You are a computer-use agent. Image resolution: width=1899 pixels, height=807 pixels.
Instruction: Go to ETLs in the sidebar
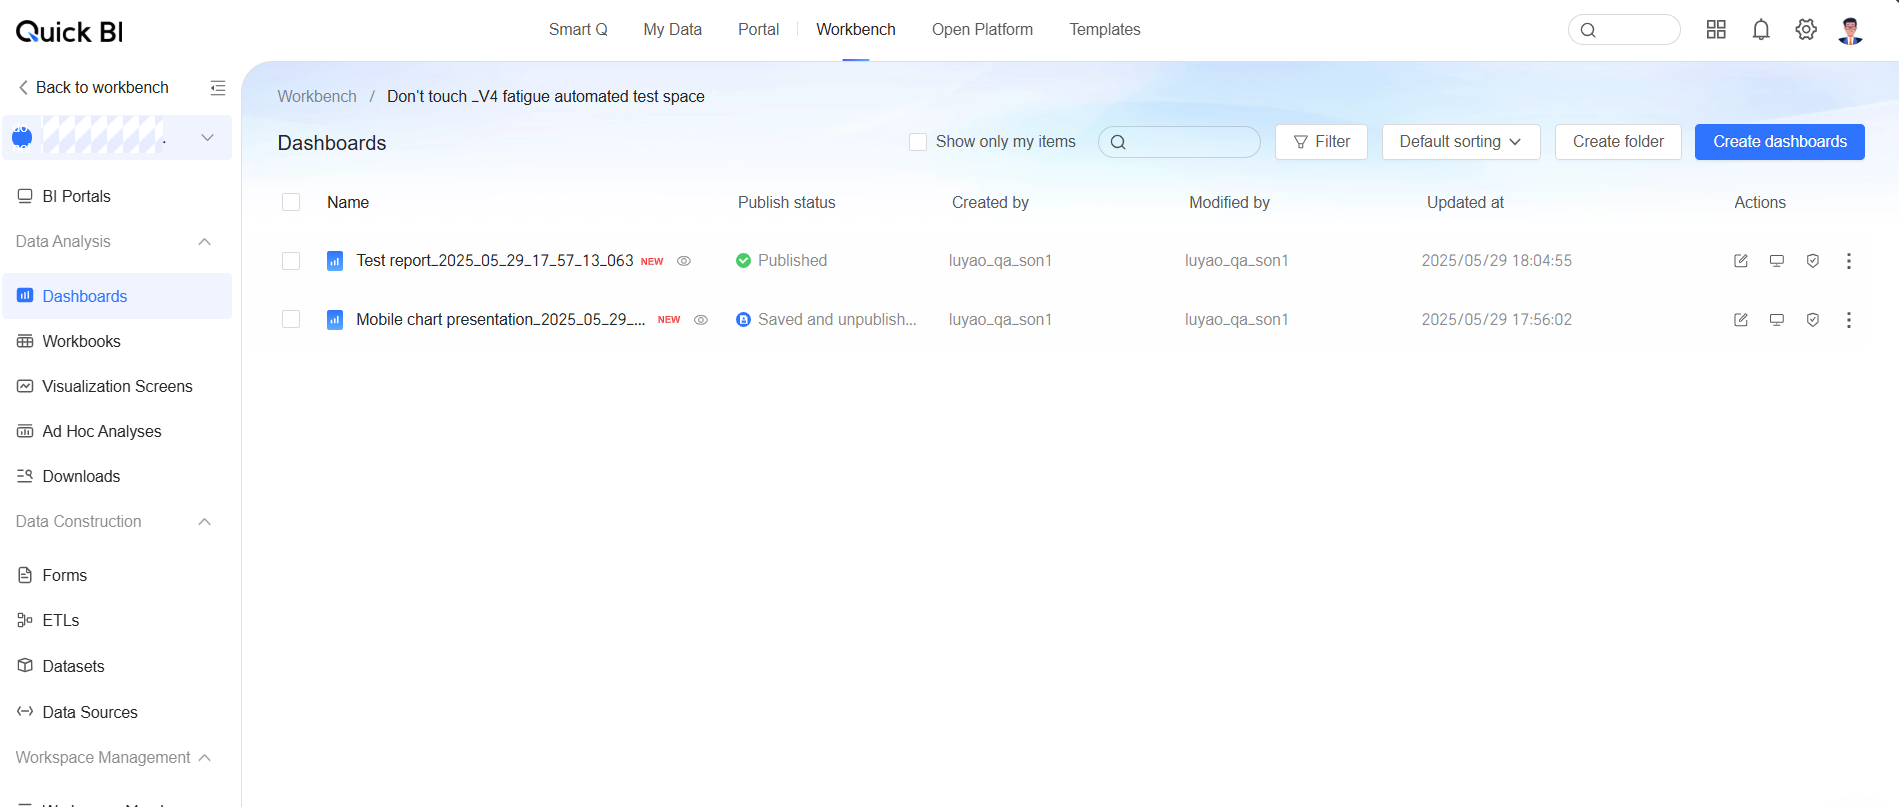[x=117, y=621]
